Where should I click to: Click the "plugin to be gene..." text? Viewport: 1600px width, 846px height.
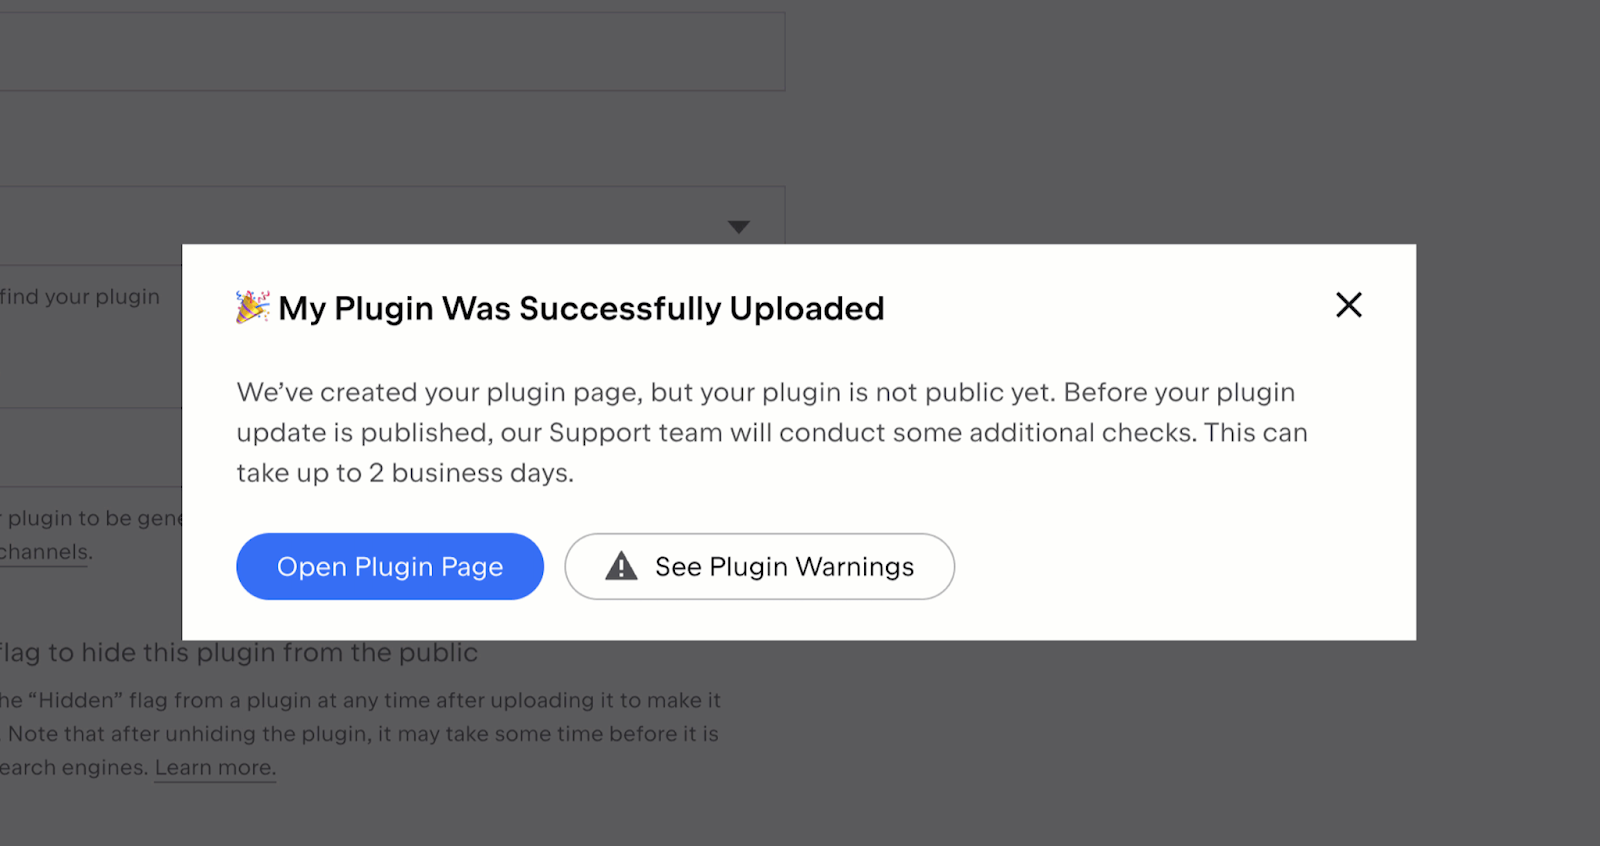[x=92, y=518]
